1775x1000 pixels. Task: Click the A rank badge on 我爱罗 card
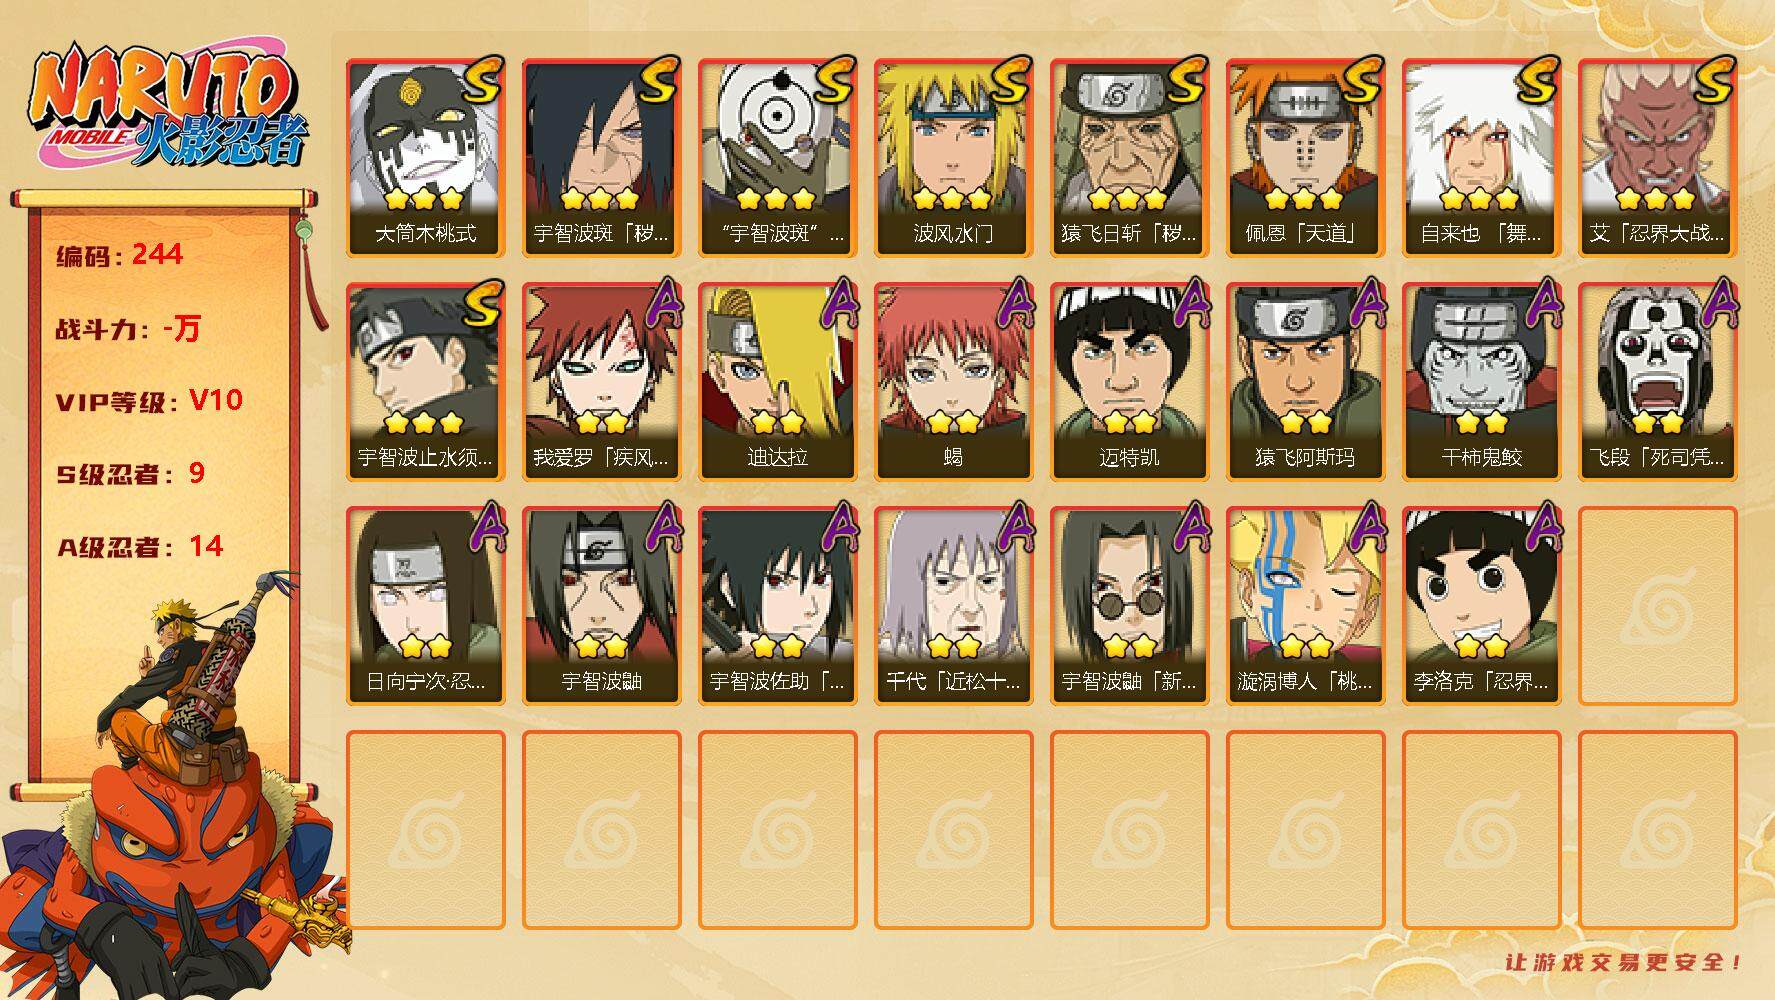[659, 303]
